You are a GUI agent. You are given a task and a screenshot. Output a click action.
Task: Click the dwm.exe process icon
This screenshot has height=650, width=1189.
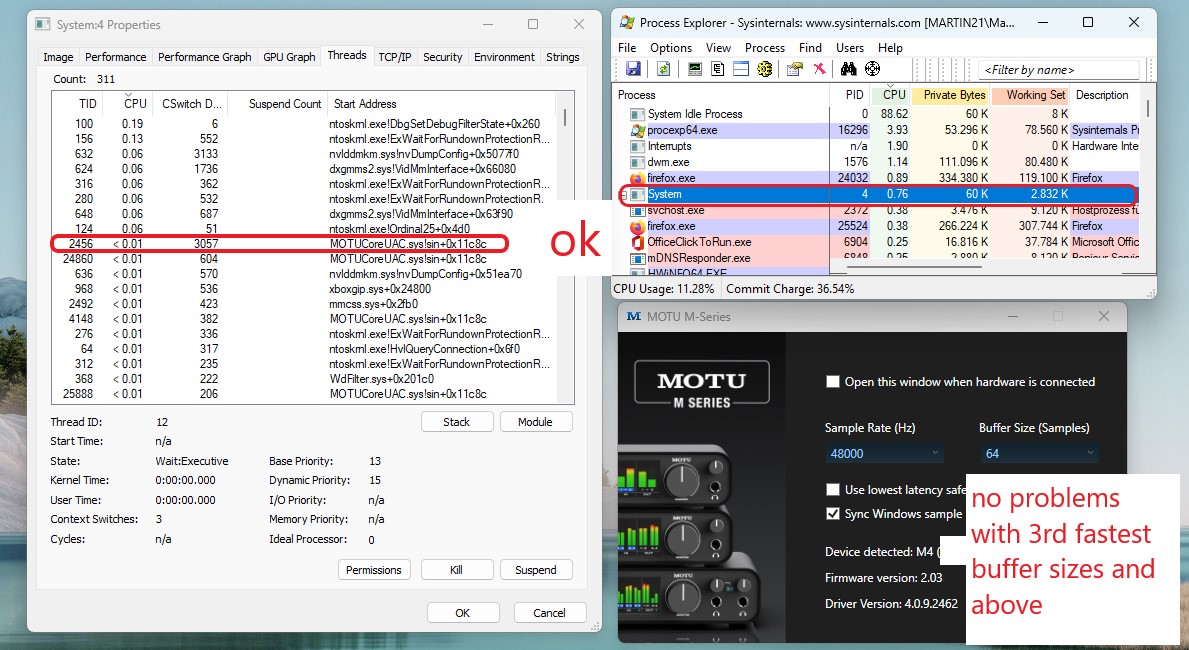(x=638, y=162)
